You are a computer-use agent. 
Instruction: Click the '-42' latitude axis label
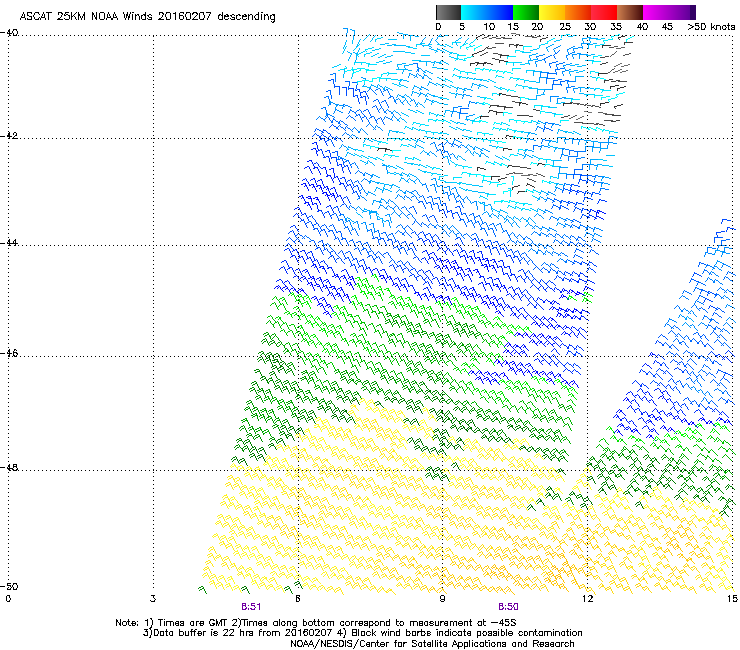(9, 135)
